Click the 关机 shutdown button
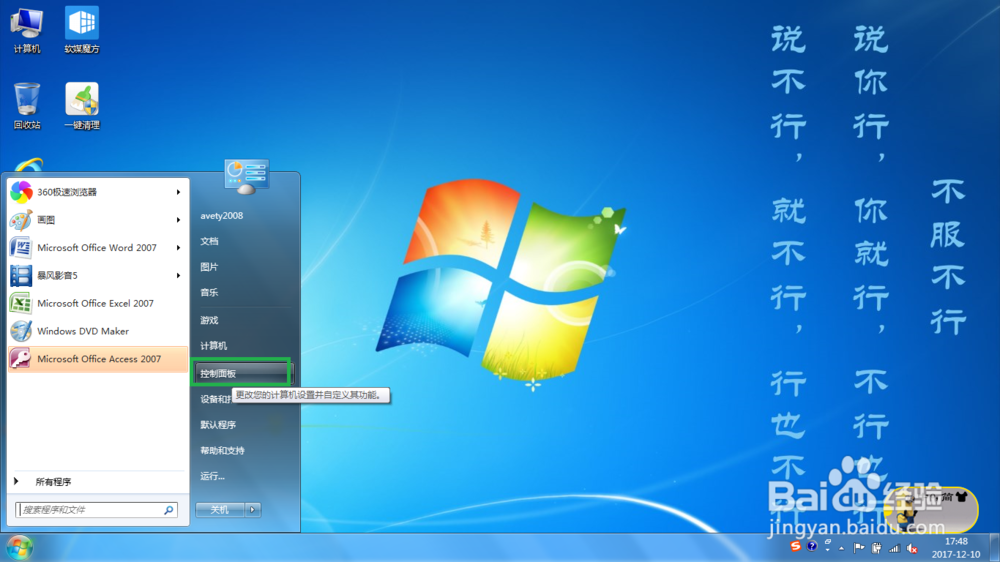 [220, 510]
